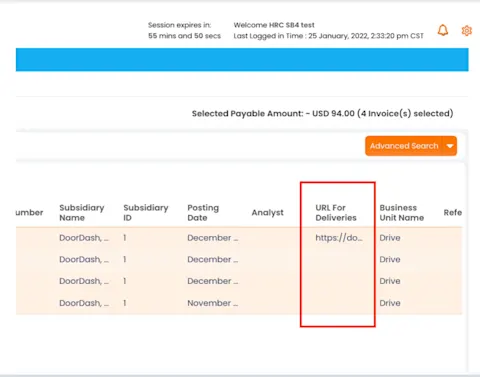The image size is (480, 377).
Task: Select the November posting date cell
Action: (213, 303)
